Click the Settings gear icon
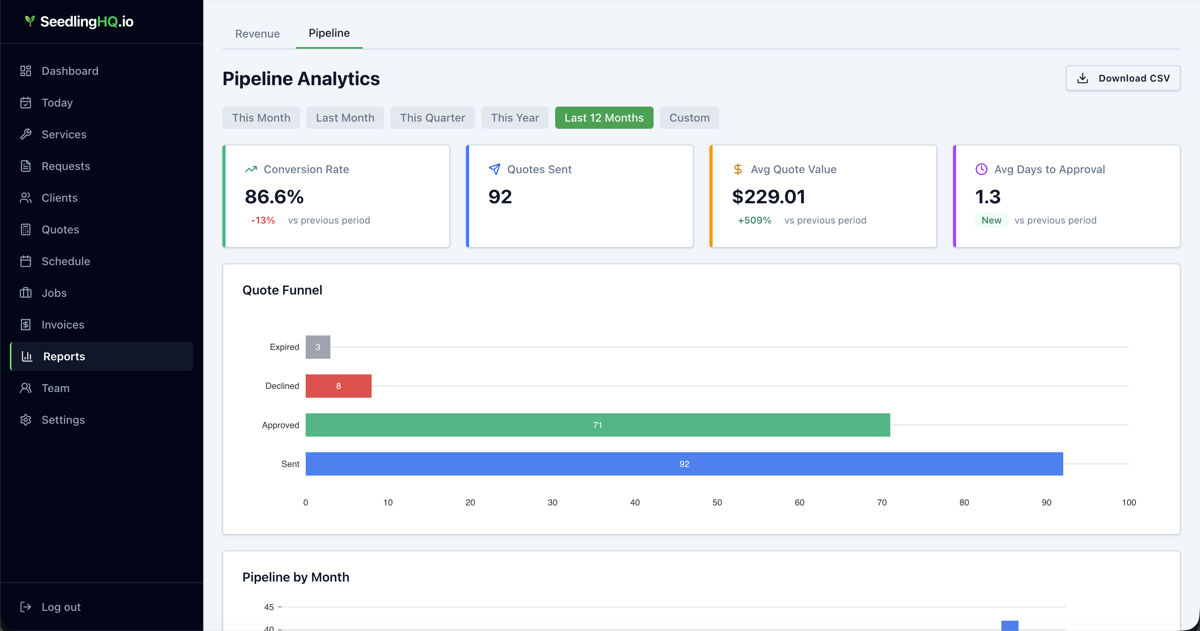 [25, 419]
